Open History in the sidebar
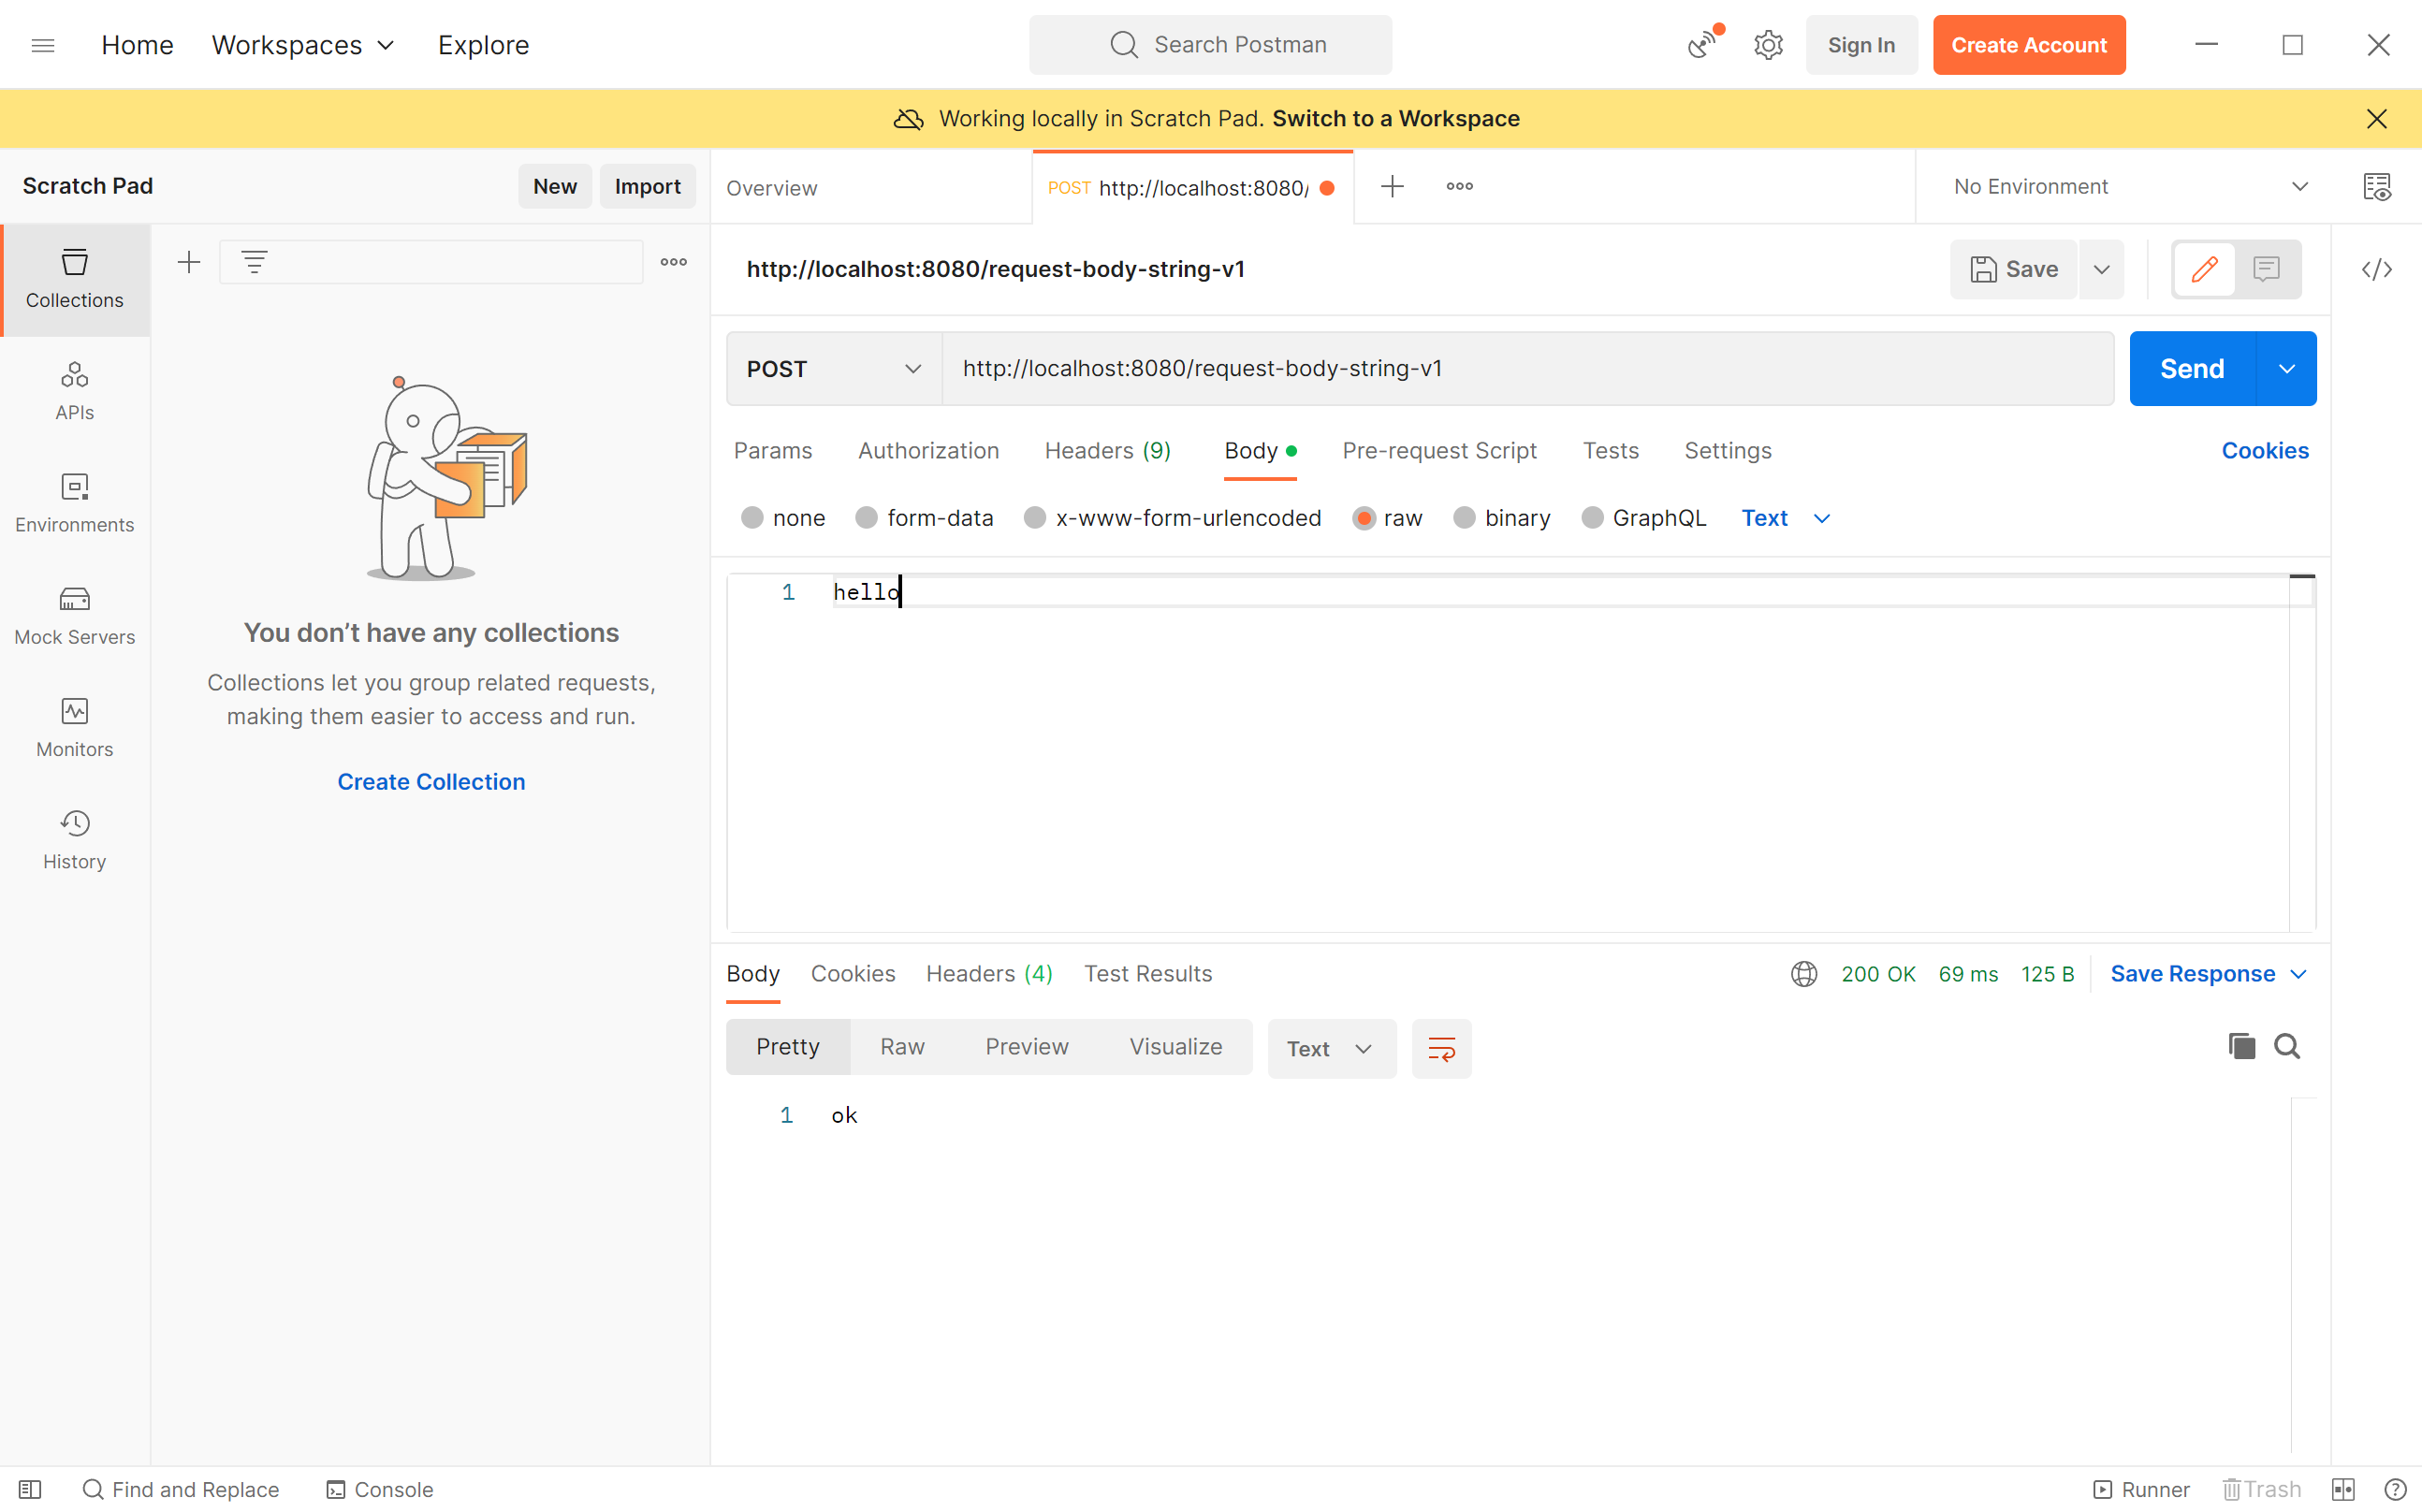Viewport: 2422px width, 1512px height. coord(75,839)
